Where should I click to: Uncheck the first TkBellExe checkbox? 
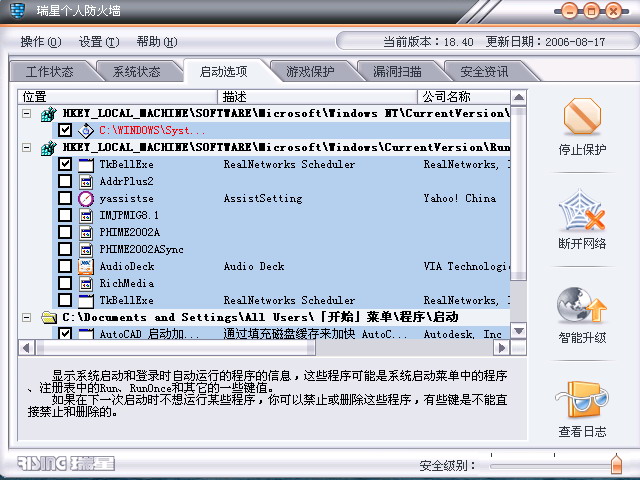[x=65, y=164]
